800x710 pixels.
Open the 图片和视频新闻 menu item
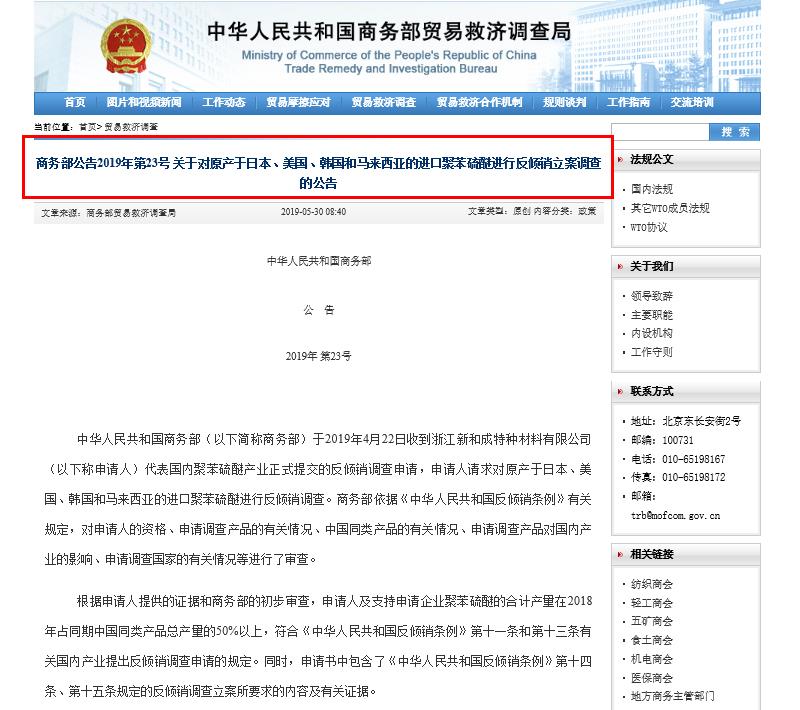pyautogui.click(x=144, y=103)
